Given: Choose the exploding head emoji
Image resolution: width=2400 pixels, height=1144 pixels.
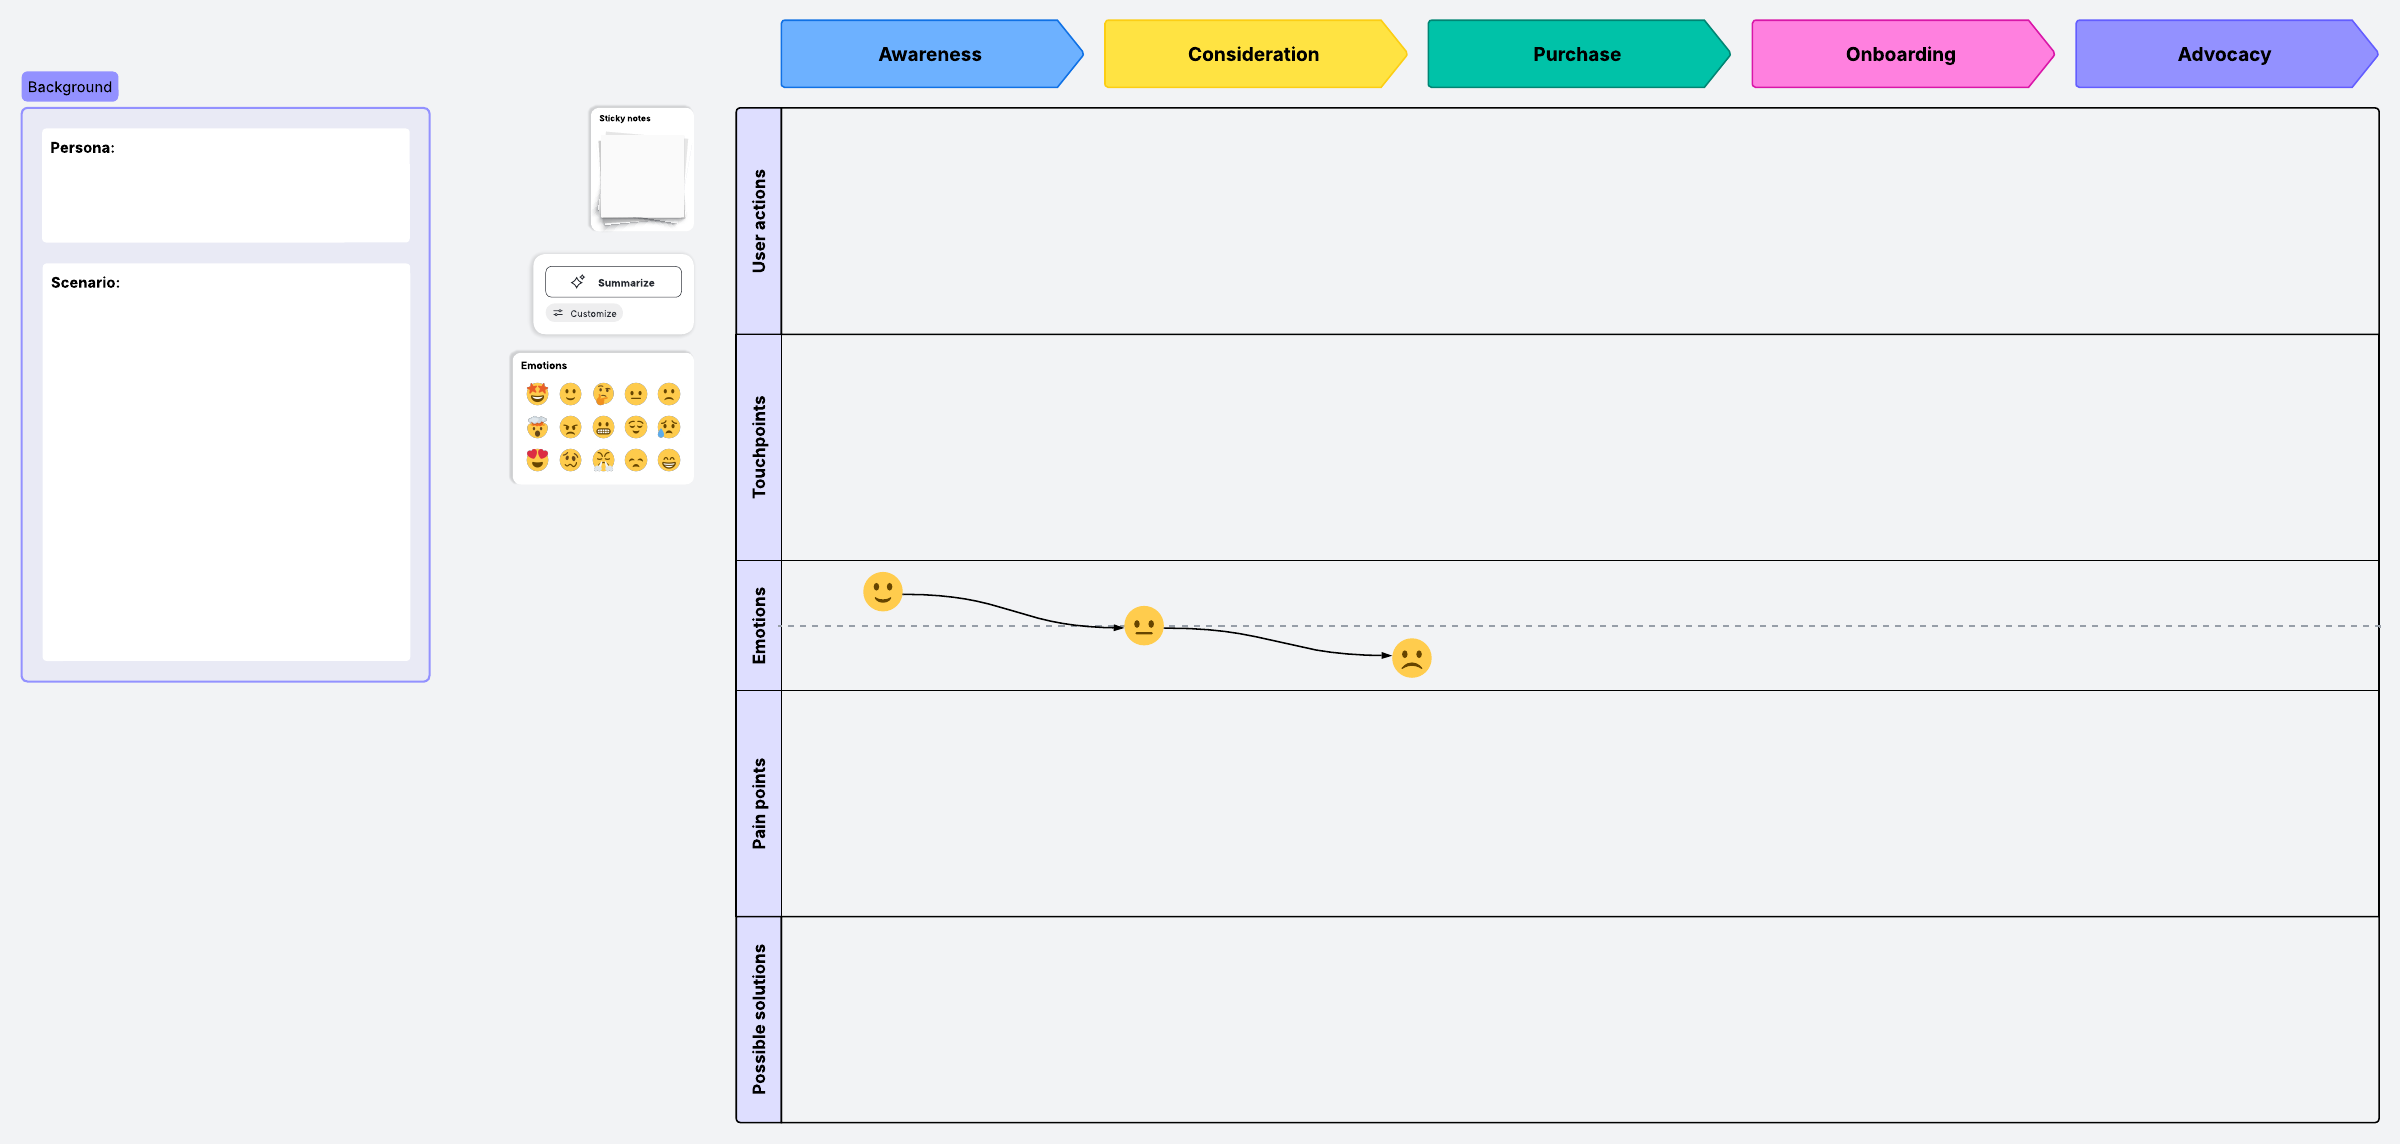Looking at the screenshot, I should (x=537, y=428).
